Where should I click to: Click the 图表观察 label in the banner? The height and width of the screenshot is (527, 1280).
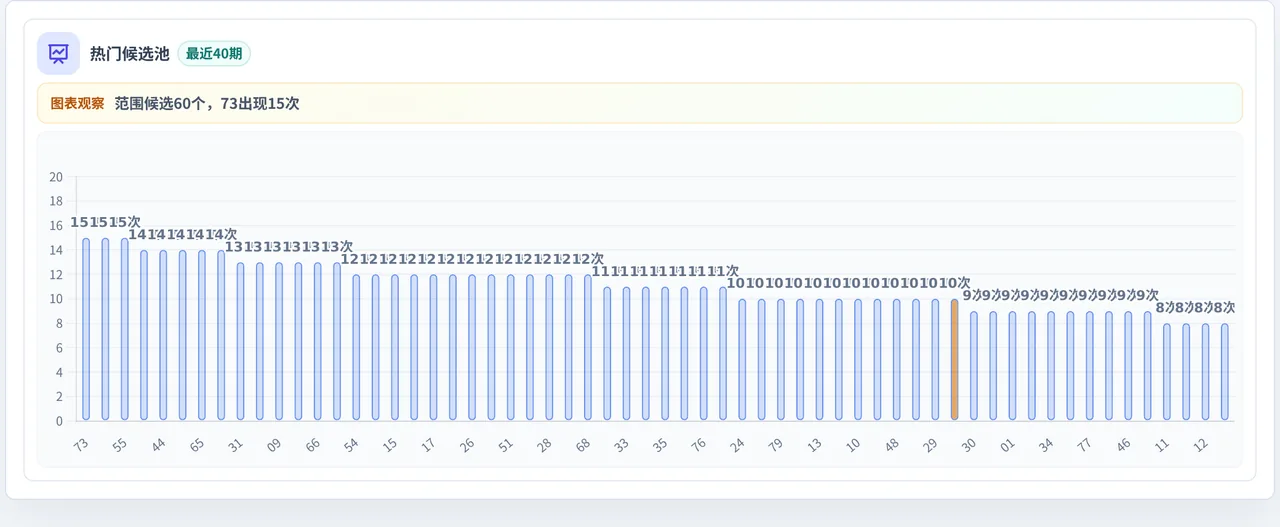[x=77, y=103]
